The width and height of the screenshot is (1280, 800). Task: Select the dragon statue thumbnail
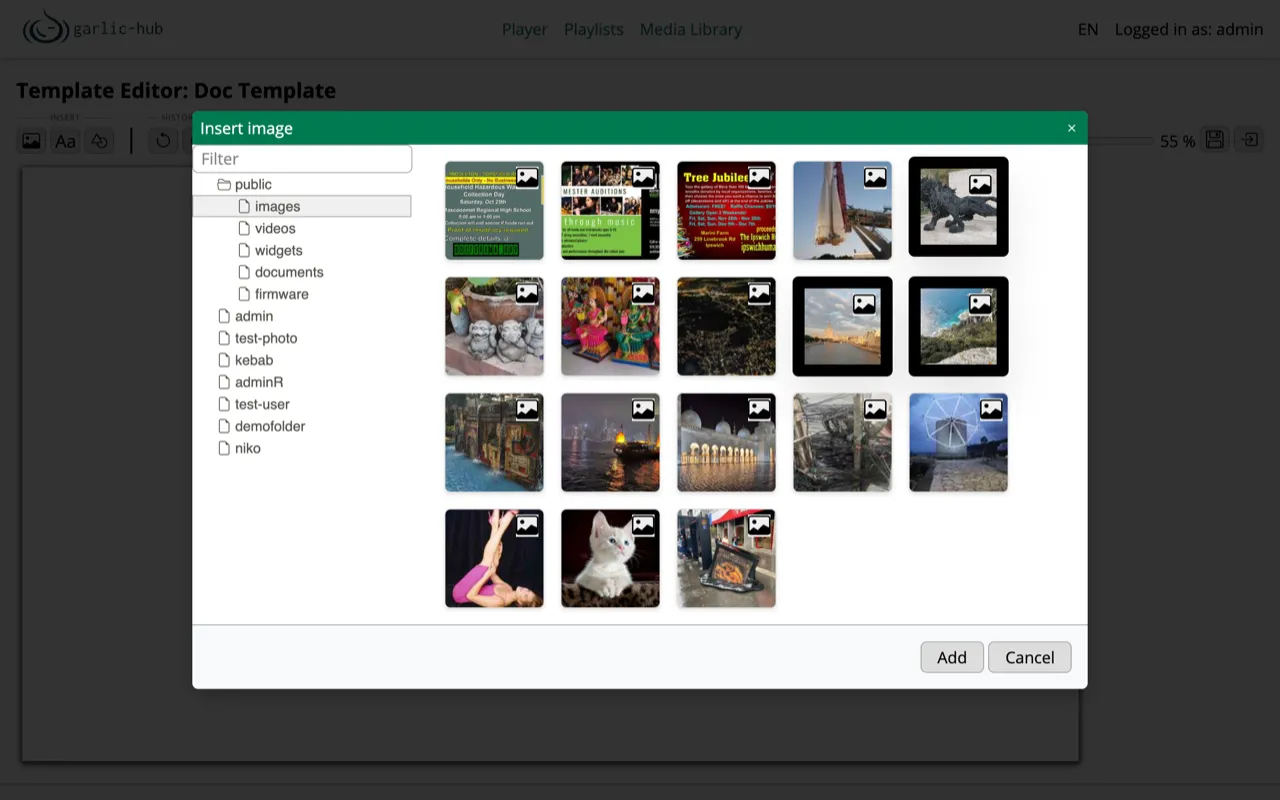pyautogui.click(x=958, y=206)
